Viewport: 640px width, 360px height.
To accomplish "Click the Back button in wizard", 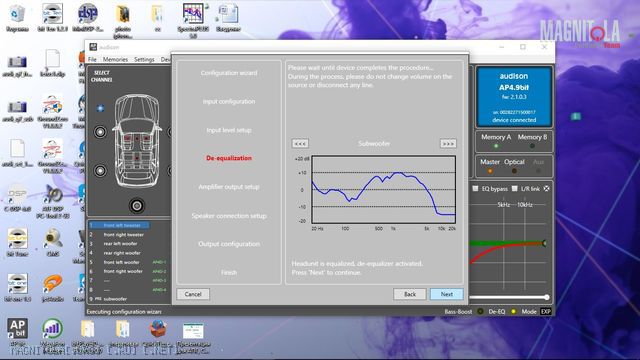I will (x=410, y=294).
